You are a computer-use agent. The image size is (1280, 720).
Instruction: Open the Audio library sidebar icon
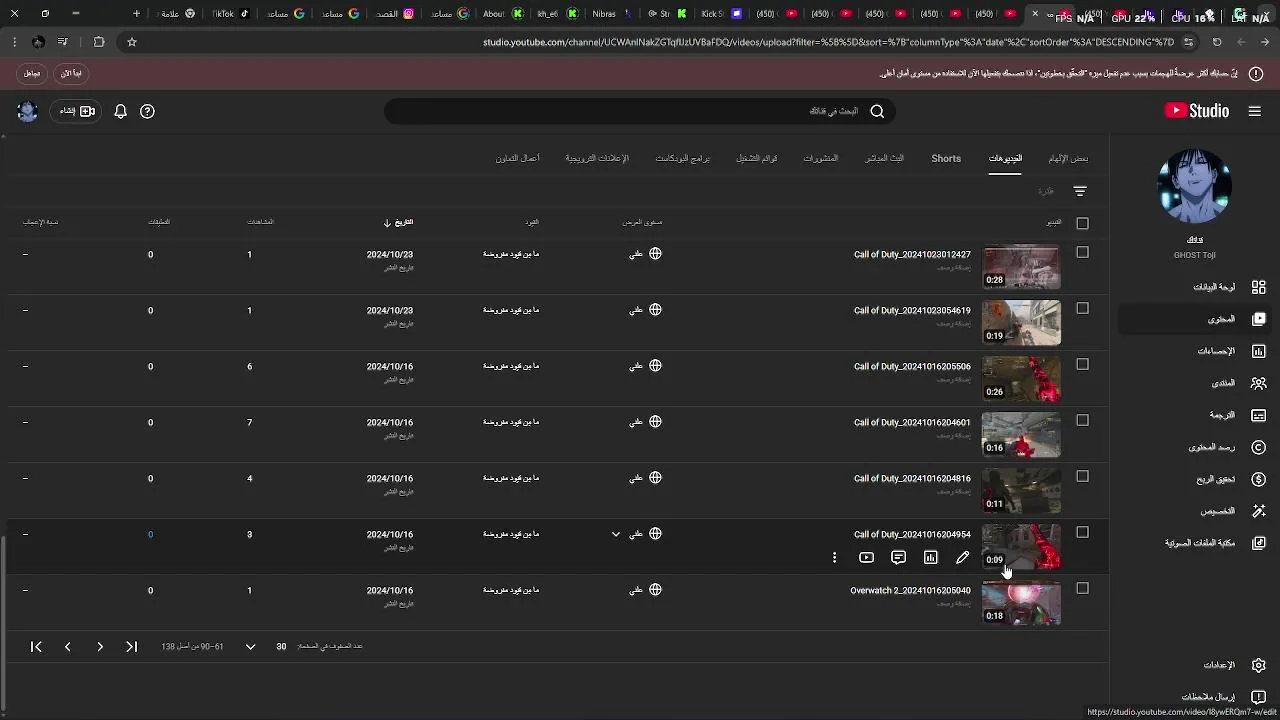[1258, 543]
